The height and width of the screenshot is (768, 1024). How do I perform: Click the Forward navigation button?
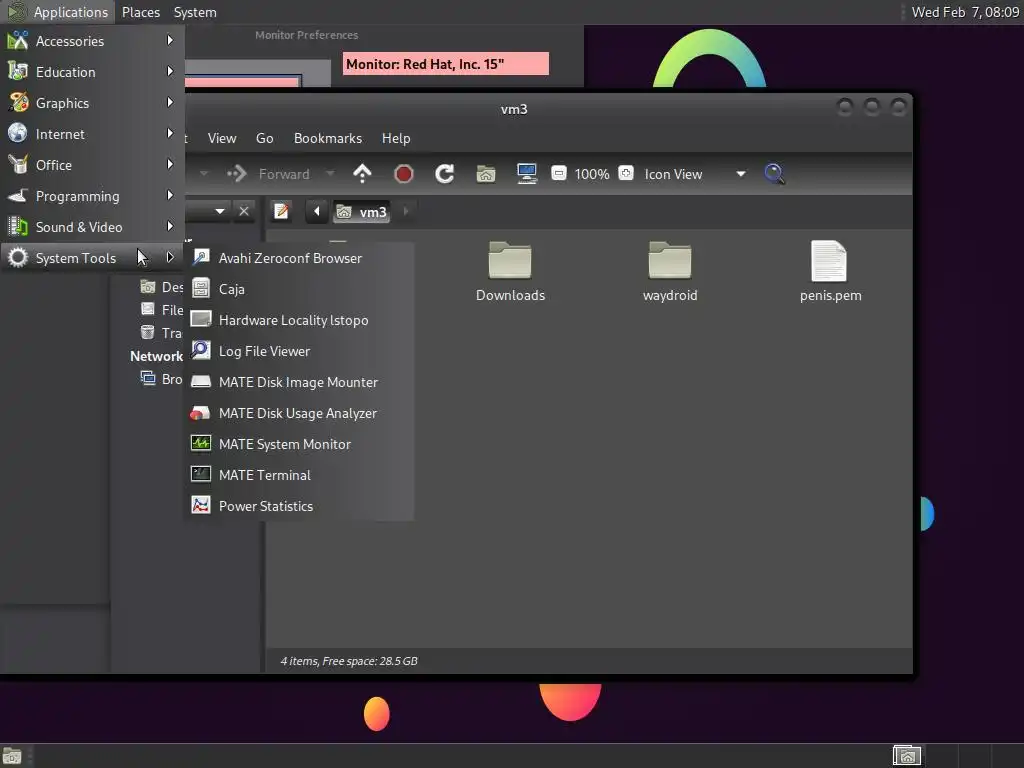point(268,174)
